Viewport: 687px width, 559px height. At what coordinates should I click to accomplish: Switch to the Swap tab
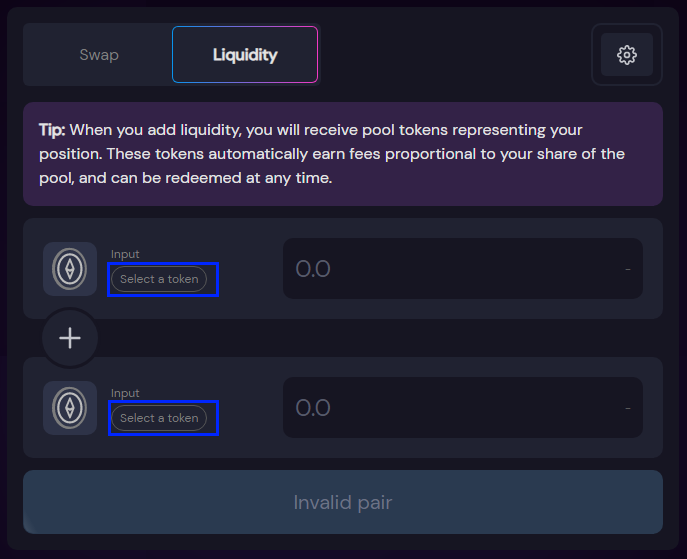point(99,55)
